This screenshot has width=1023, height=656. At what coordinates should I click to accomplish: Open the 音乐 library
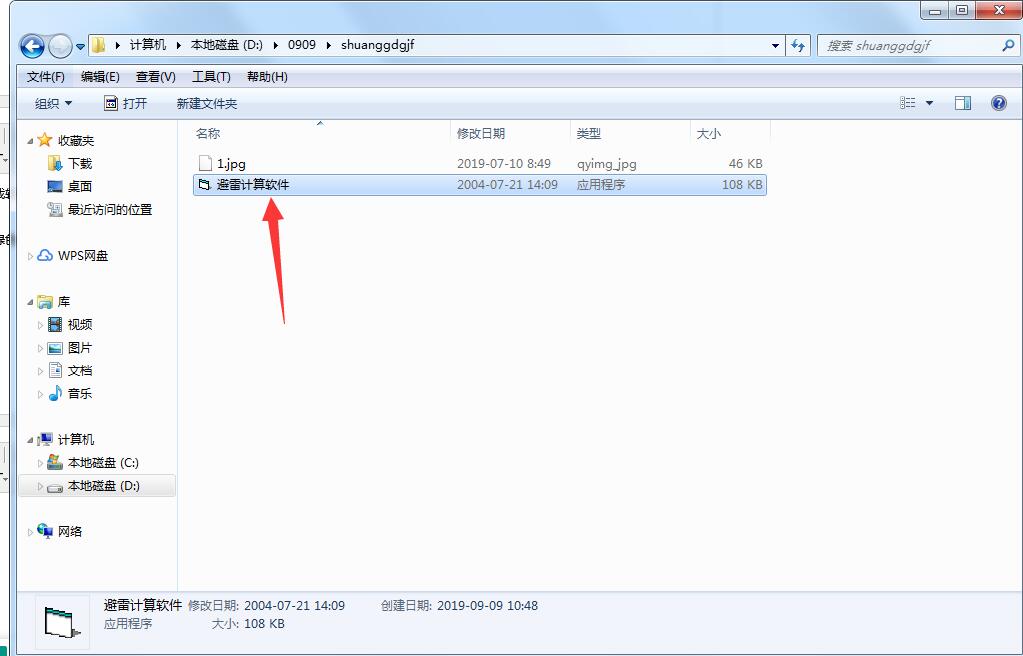(80, 394)
